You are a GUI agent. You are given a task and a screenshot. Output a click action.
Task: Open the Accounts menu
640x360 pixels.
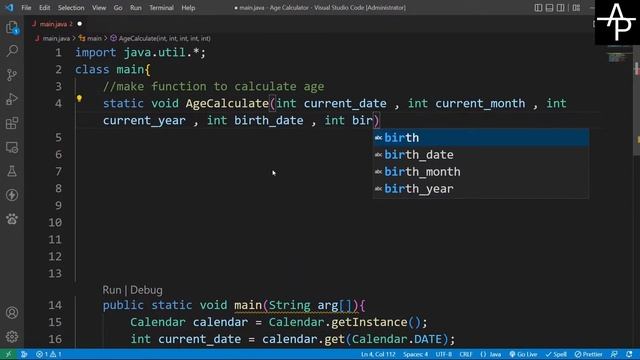[12, 313]
